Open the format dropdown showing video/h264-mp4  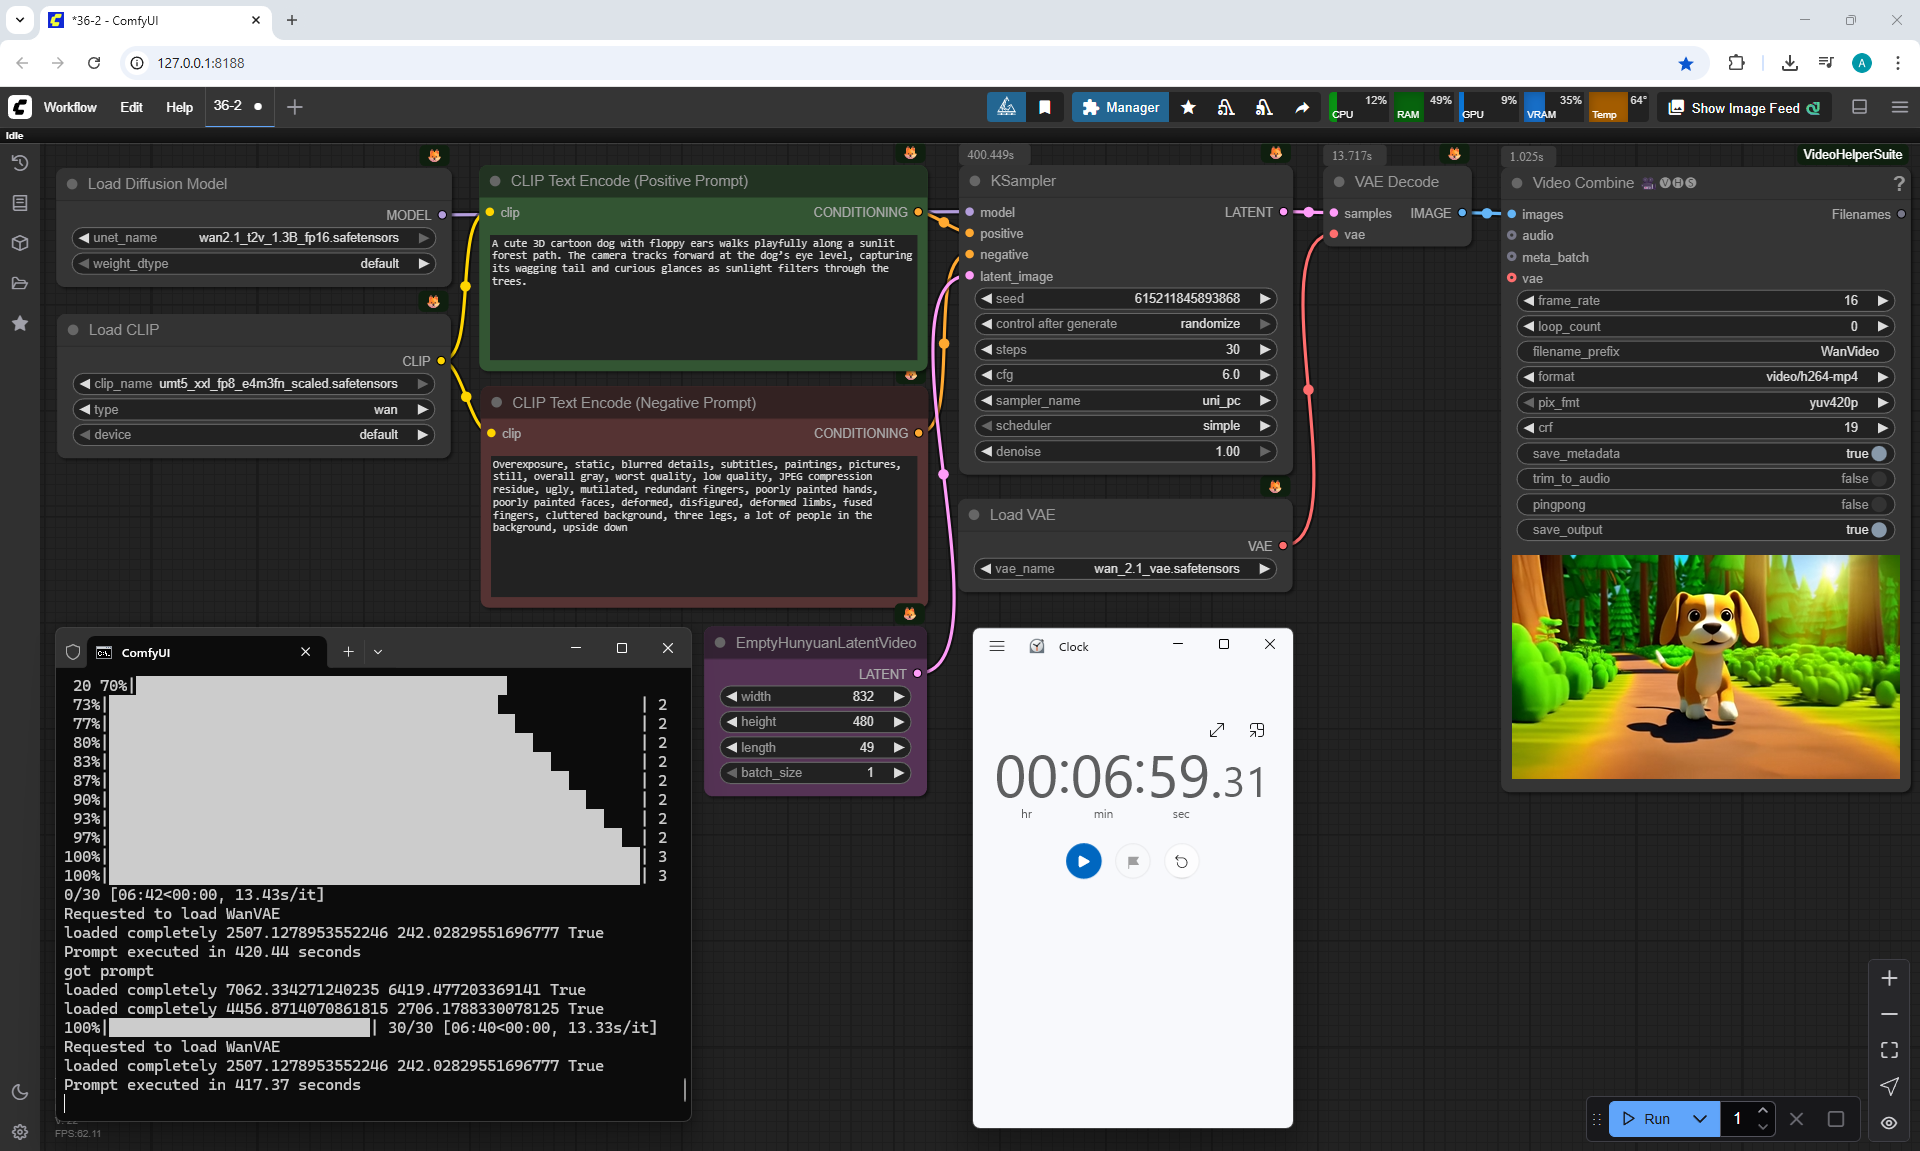coord(1704,377)
